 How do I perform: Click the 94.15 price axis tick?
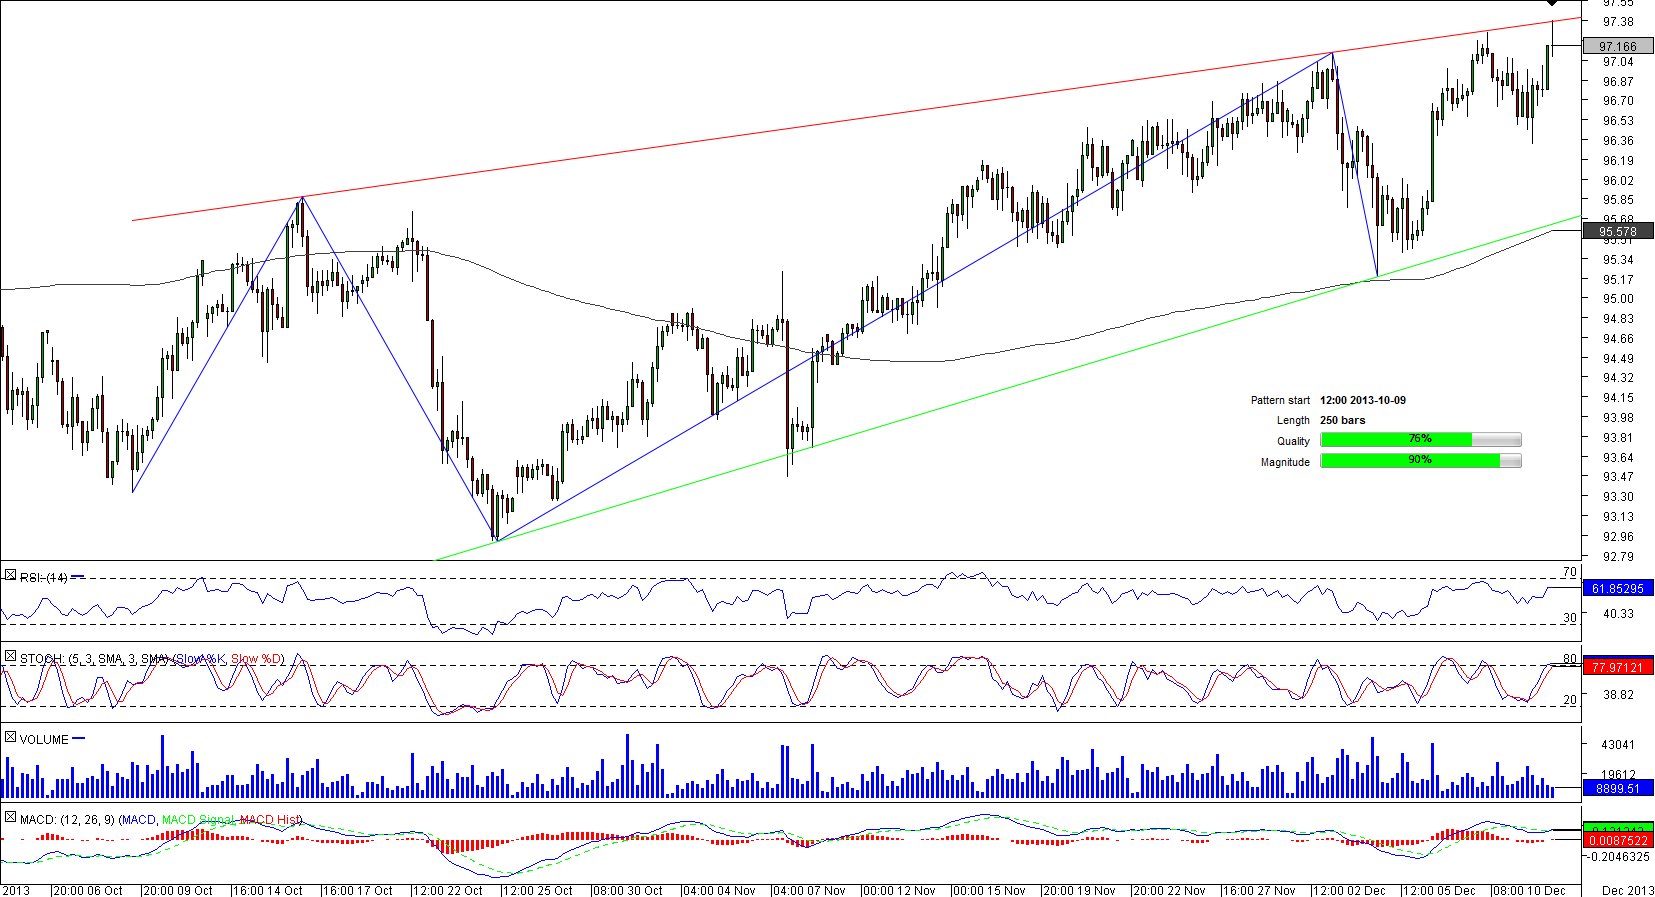(1618, 398)
